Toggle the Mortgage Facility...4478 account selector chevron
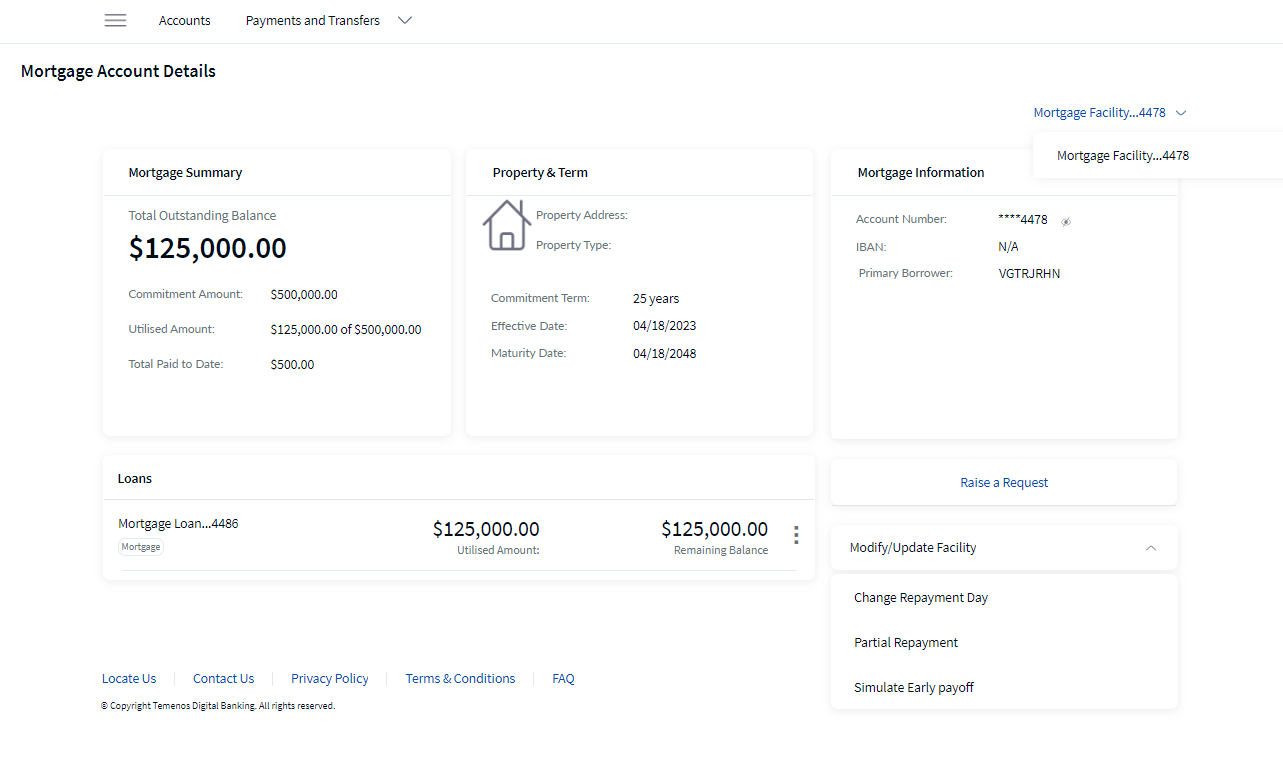Viewport: 1283px width, 762px height. [1181, 113]
